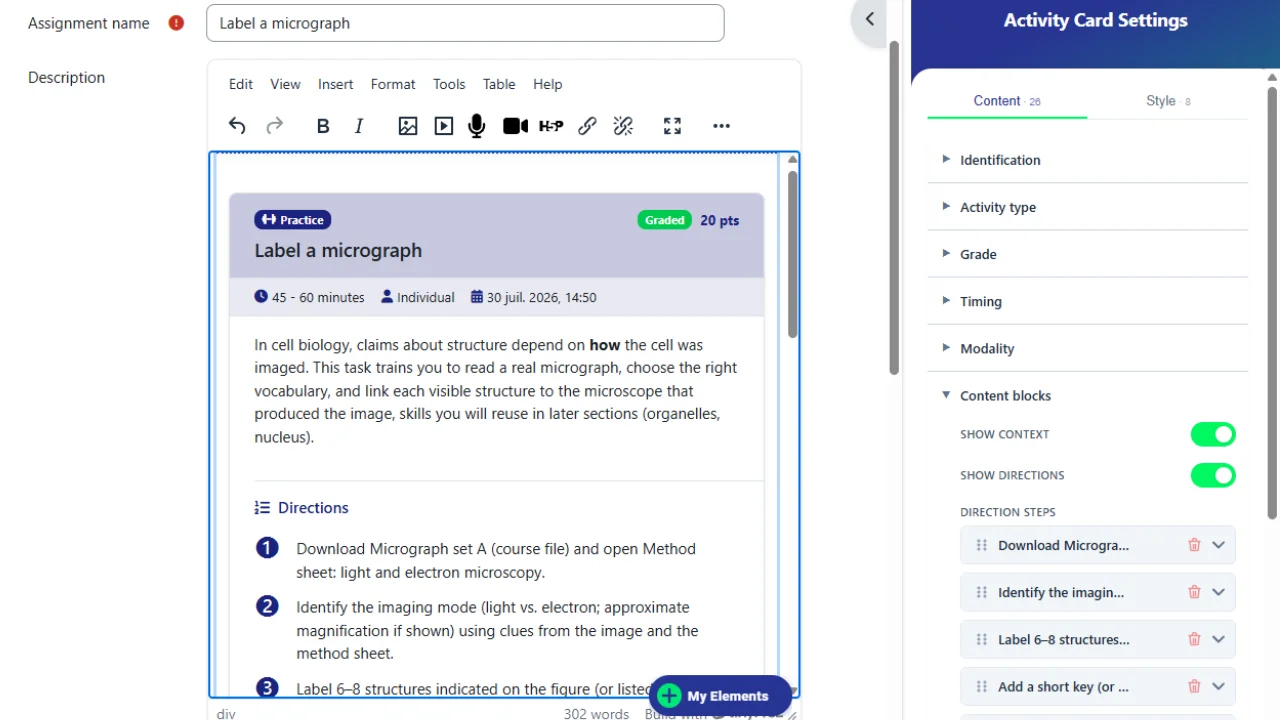Insert H5P content from the toolbar
The width and height of the screenshot is (1280, 720).
[x=551, y=126]
